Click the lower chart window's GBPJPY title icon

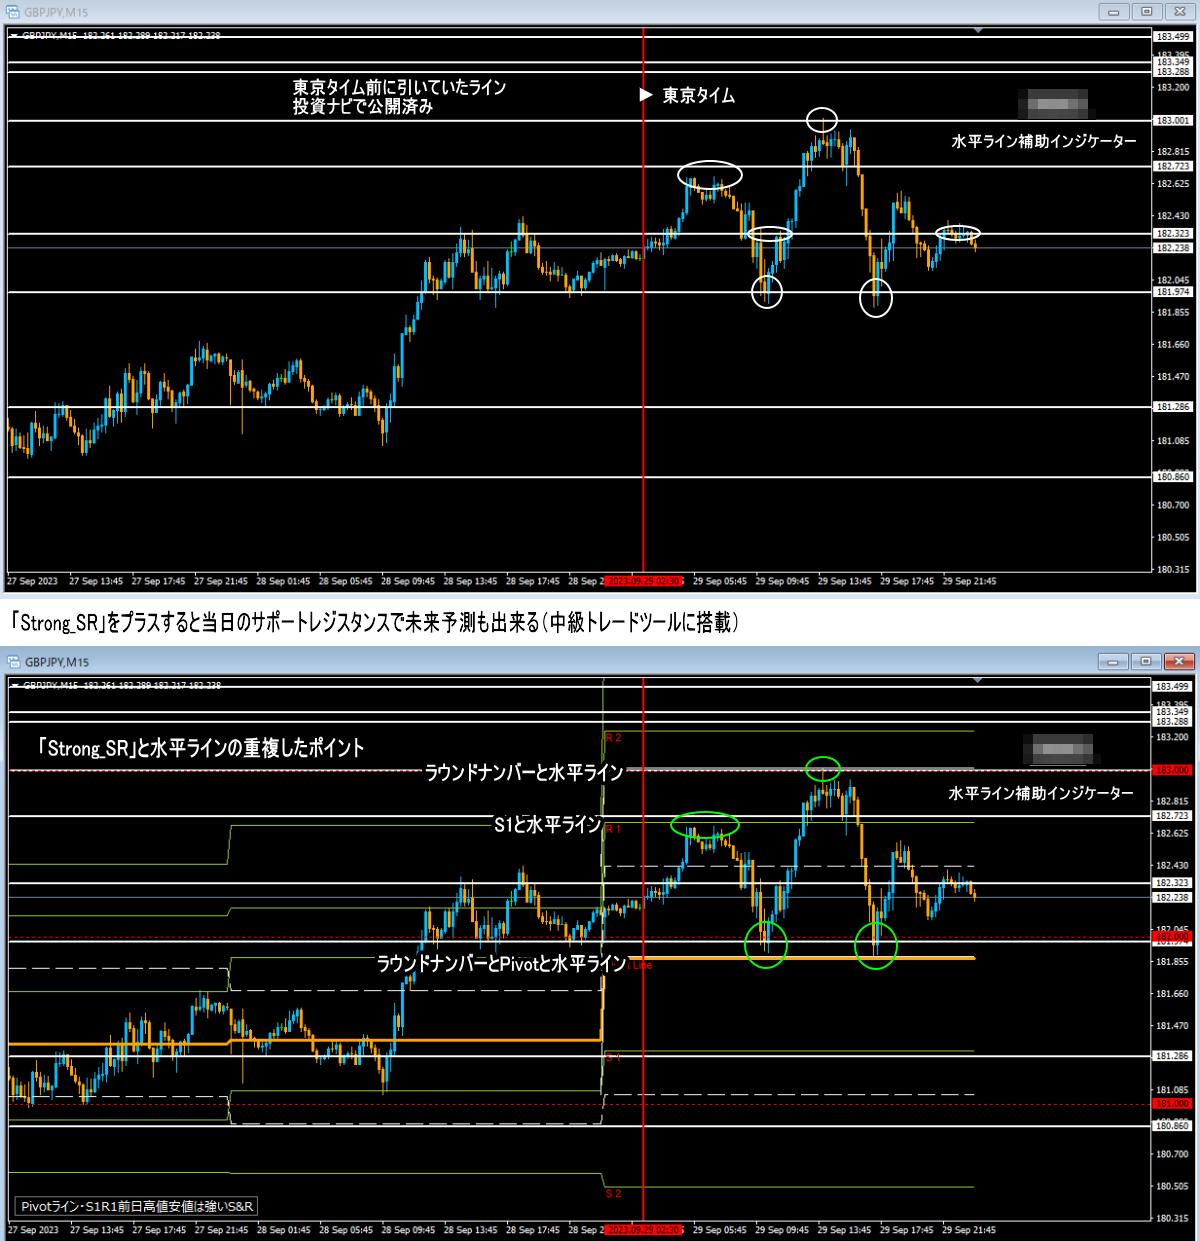point(13,662)
